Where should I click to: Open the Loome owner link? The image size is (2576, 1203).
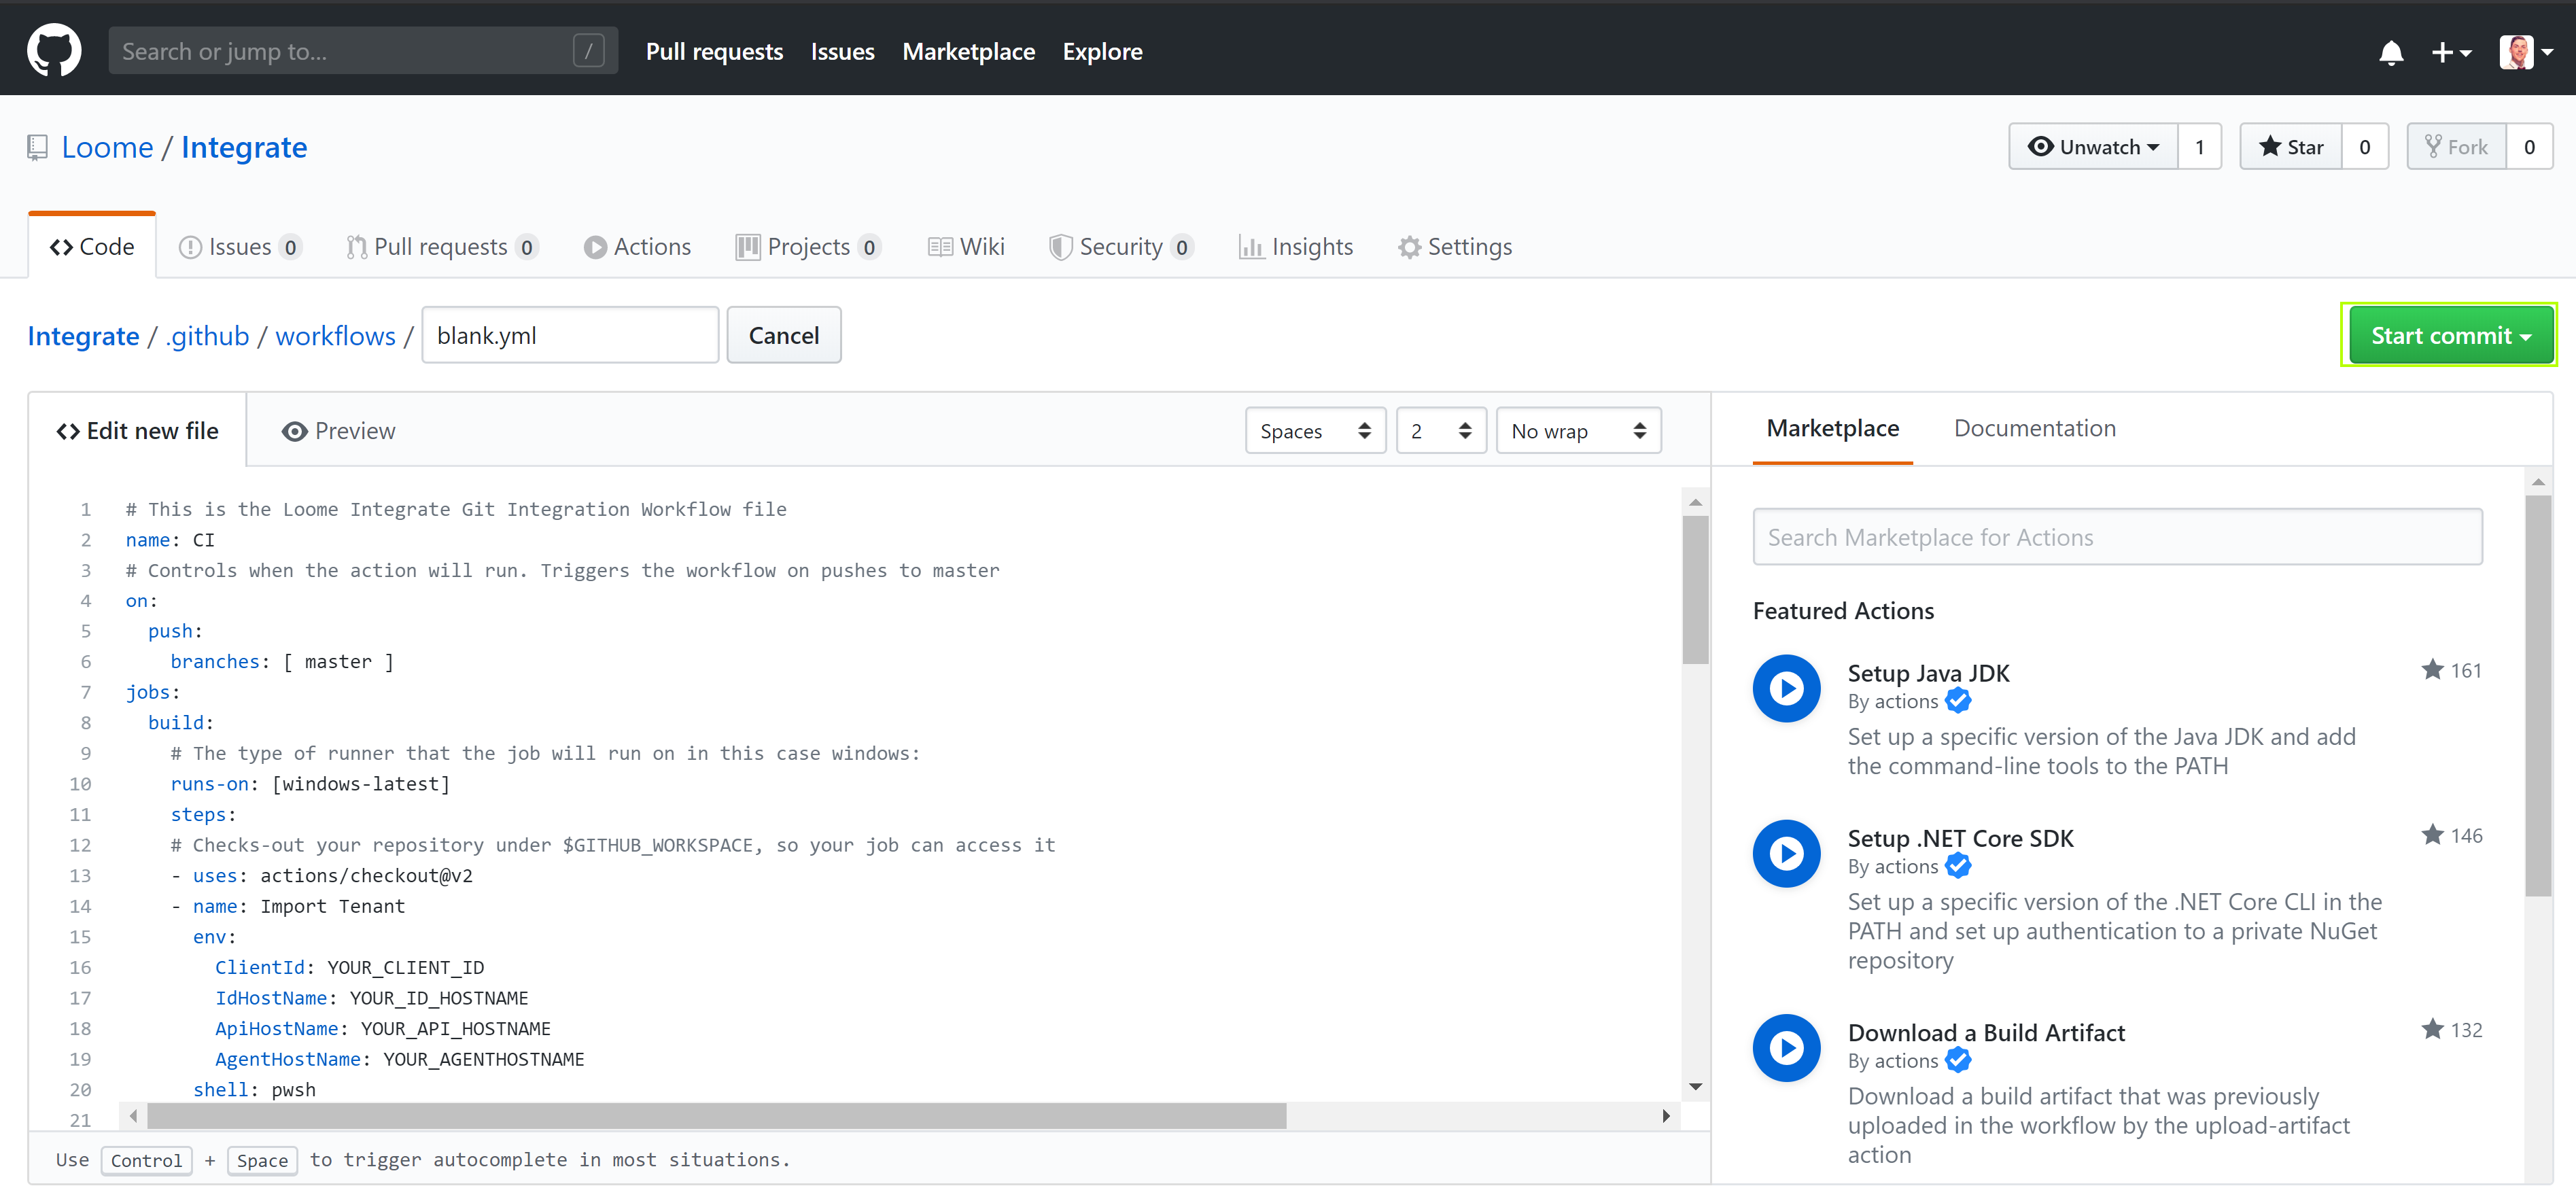coord(107,148)
